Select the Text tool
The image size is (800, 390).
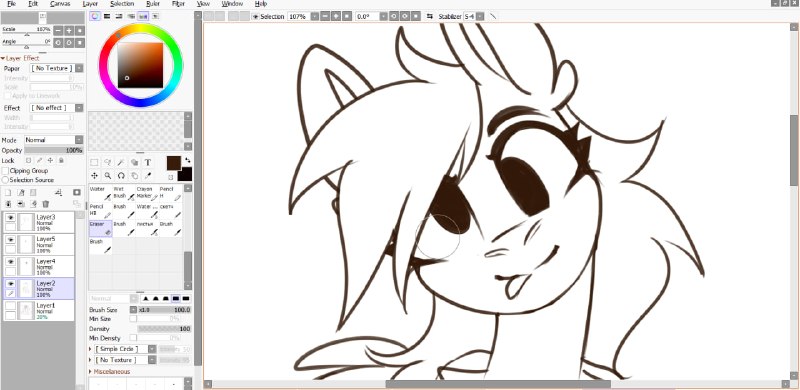click(x=147, y=163)
